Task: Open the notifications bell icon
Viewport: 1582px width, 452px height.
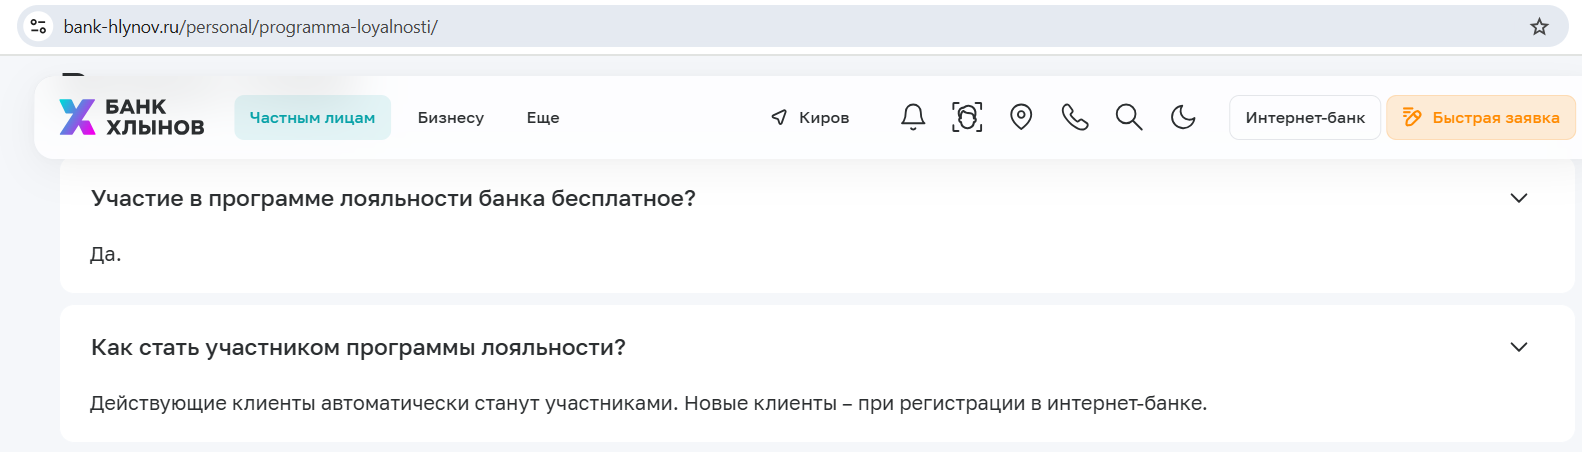Action: tap(913, 117)
